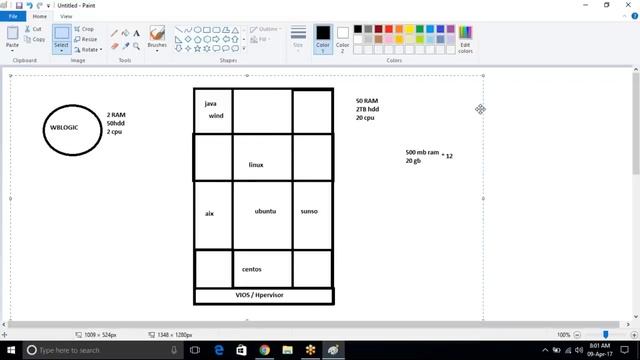Click the Windows Start button
Image resolution: width=640 pixels, height=360 pixels.
click(x=11, y=350)
